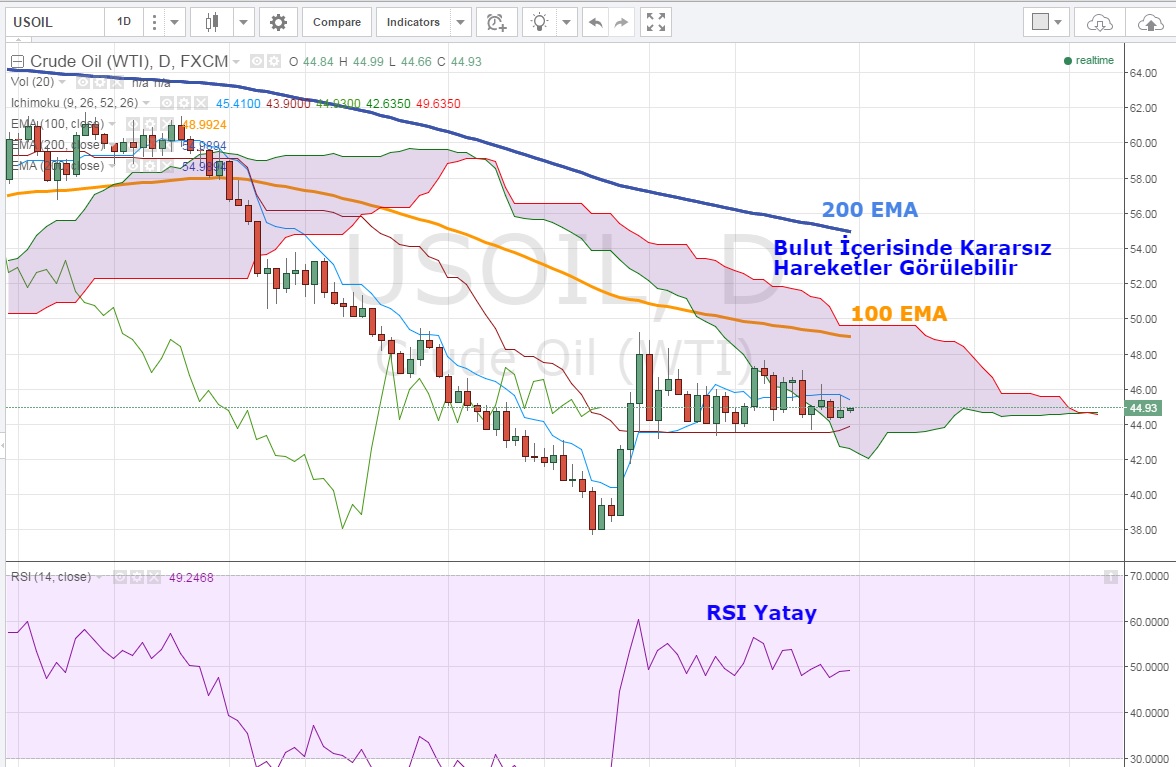Expand the Indicators dropdown arrow
Image resolution: width=1176 pixels, height=767 pixels.
tap(460, 21)
